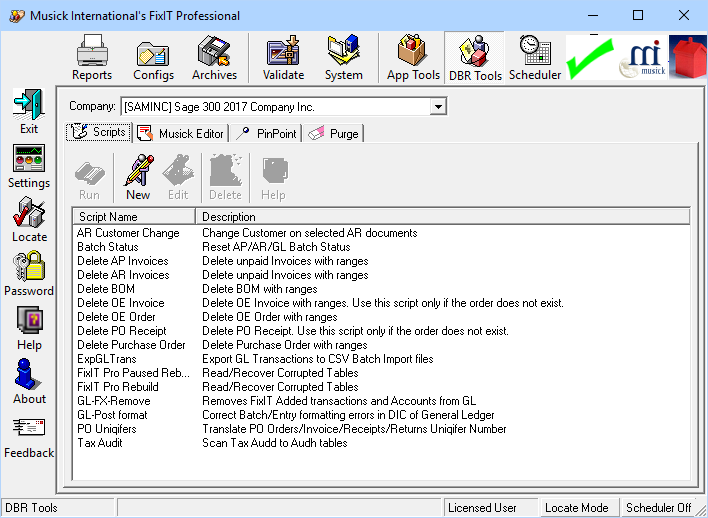Image resolution: width=708 pixels, height=518 pixels.
Task: Click the Locate sidebar icon
Action: pos(29,219)
